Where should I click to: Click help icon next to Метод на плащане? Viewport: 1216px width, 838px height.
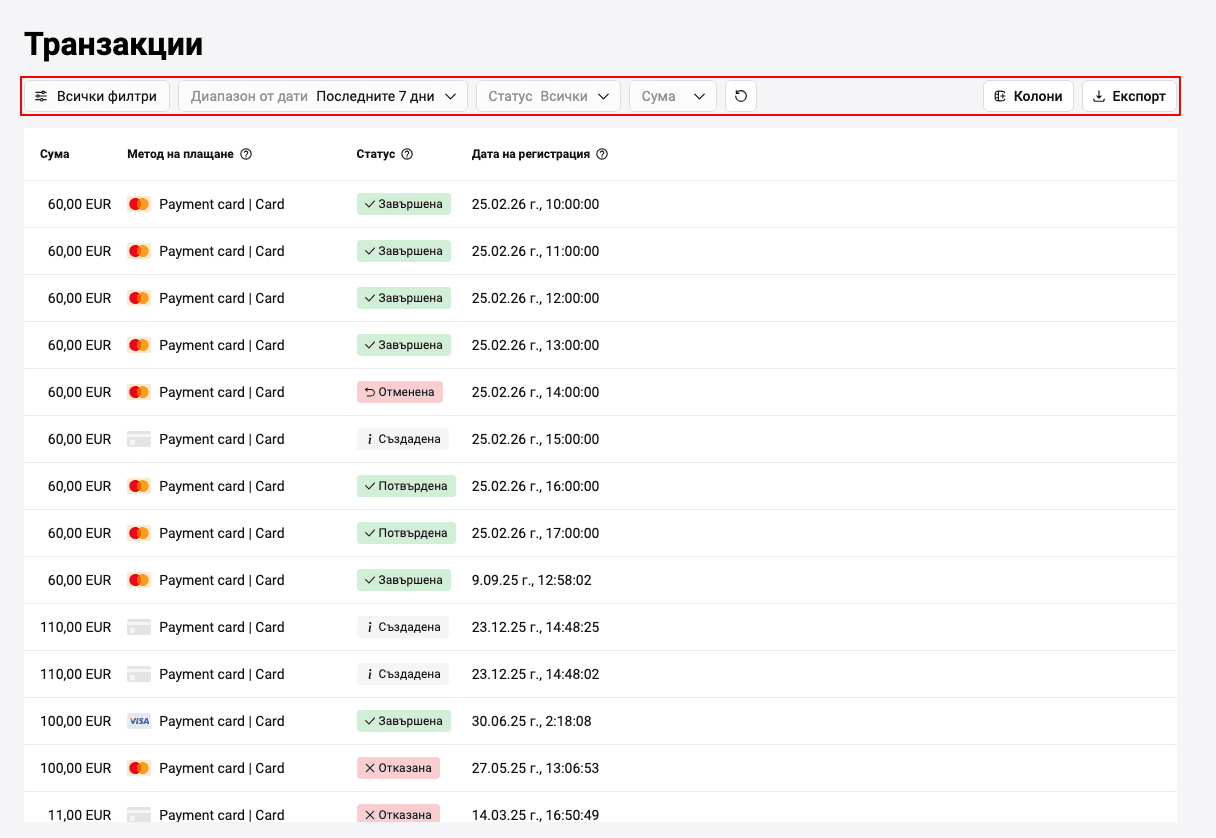coord(246,155)
